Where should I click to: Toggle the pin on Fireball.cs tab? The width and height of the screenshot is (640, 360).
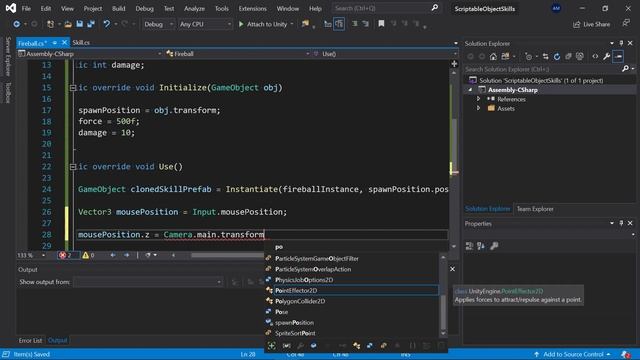(54, 42)
